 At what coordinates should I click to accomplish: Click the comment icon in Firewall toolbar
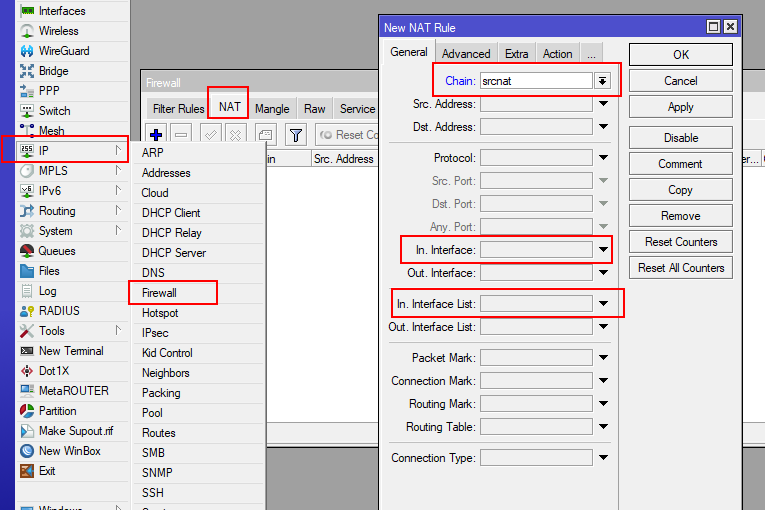tap(265, 134)
